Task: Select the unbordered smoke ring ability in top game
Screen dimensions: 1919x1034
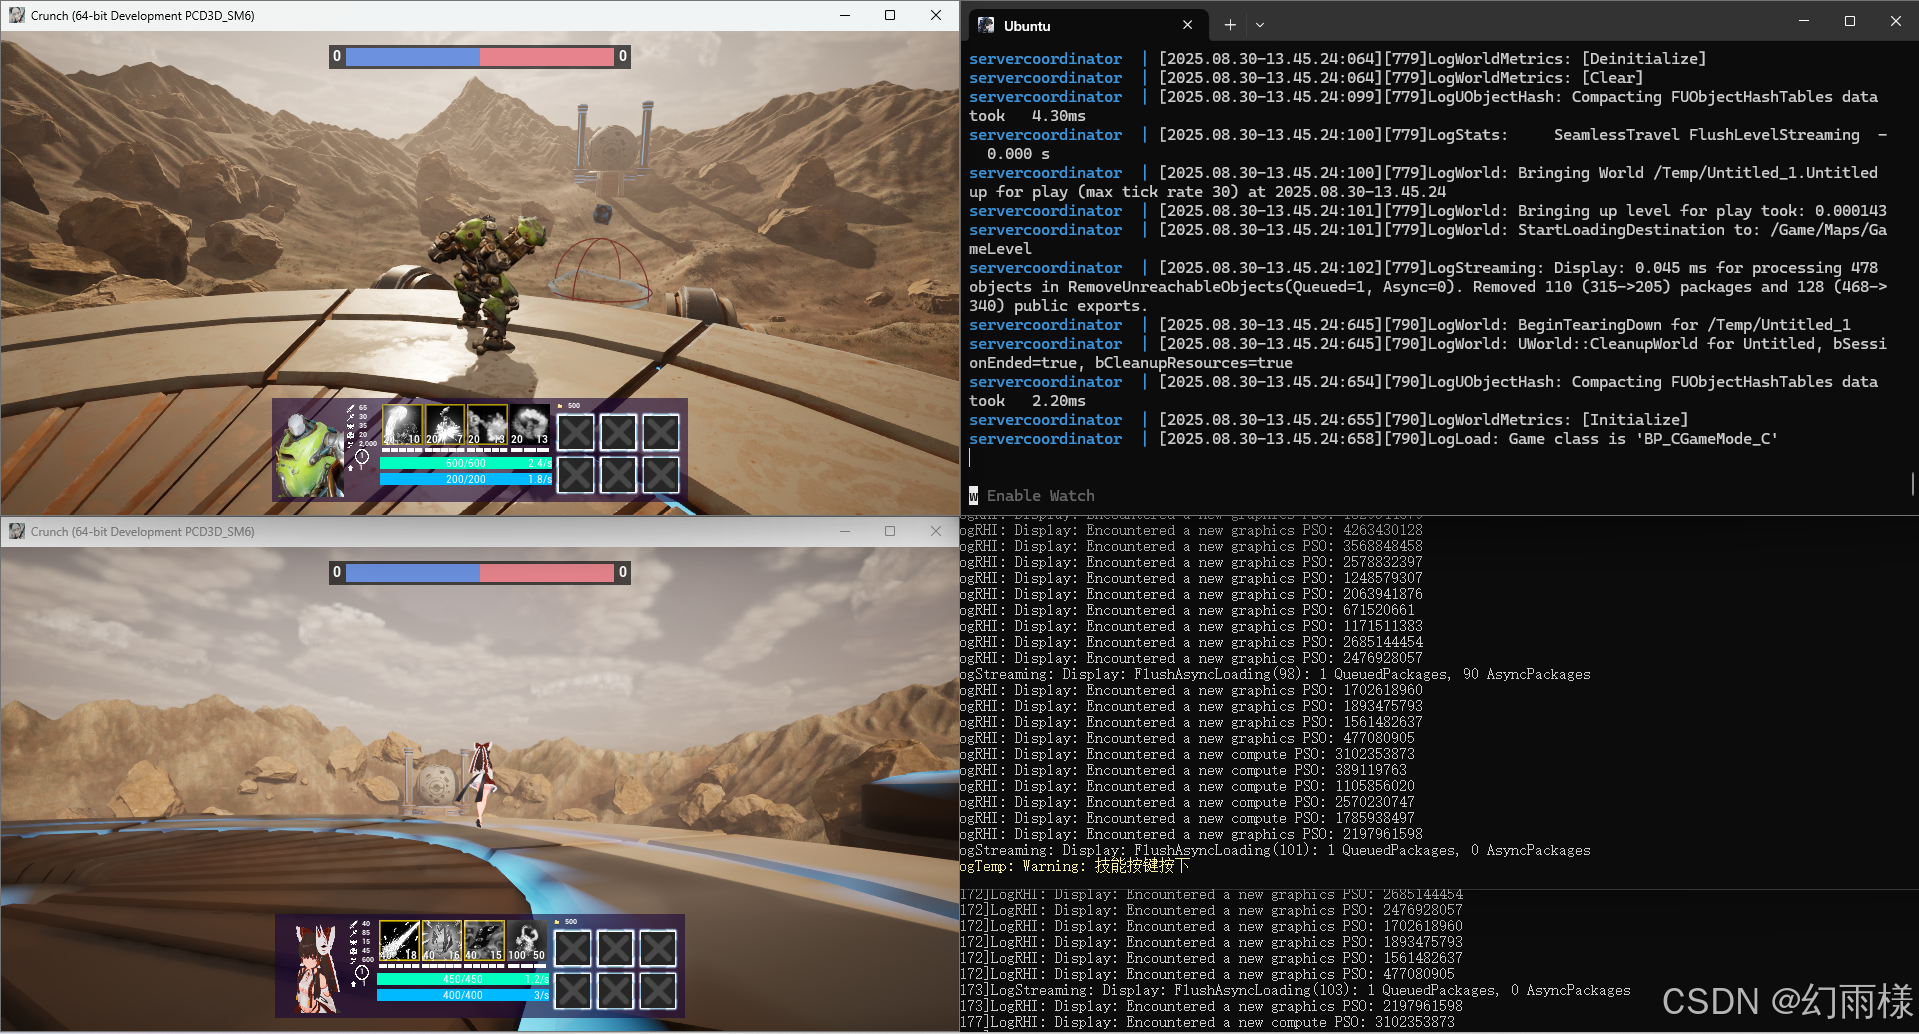Action: pos(530,424)
